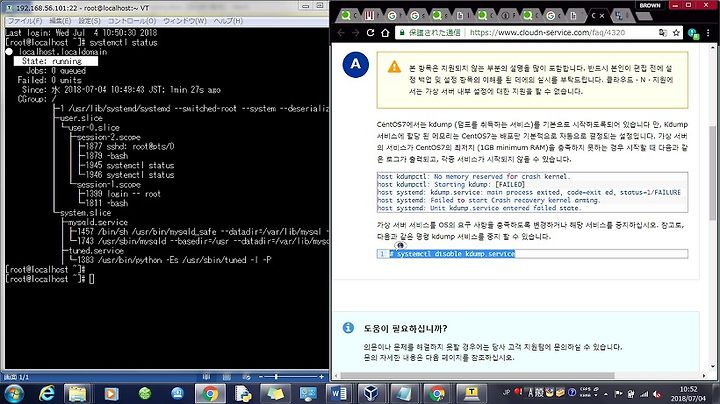The width and height of the screenshot is (720, 404).
Task: Click the 'session-2.scope' line in terminal
Action: tap(108, 137)
